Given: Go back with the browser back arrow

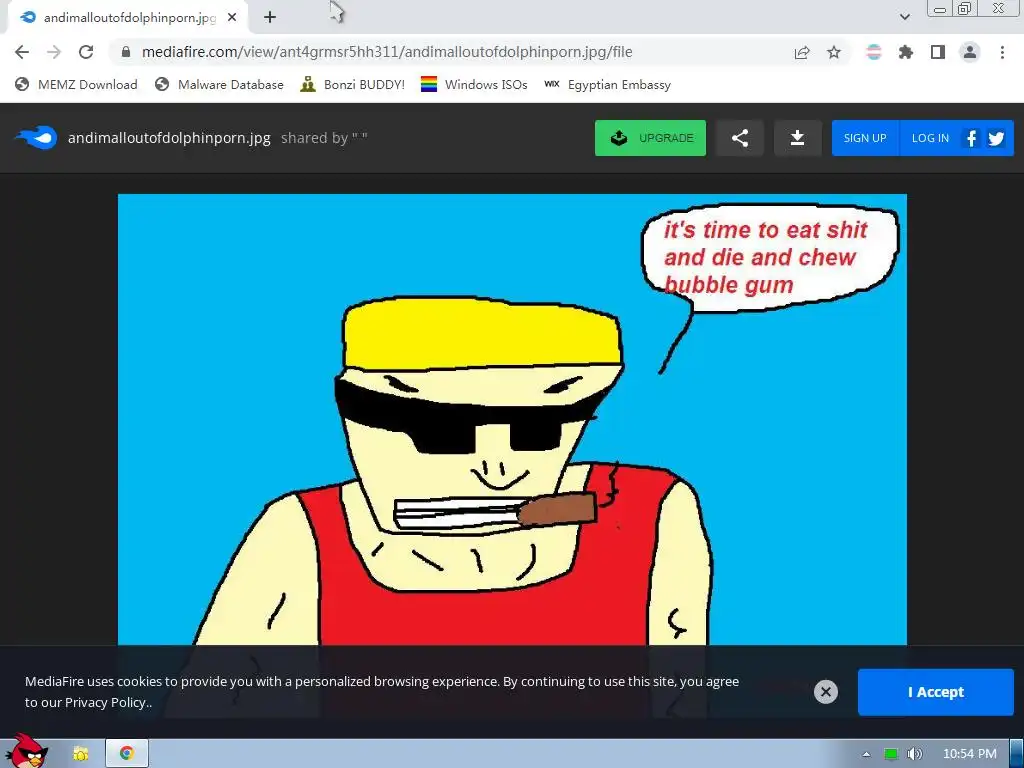Looking at the screenshot, I should tap(22, 52).
